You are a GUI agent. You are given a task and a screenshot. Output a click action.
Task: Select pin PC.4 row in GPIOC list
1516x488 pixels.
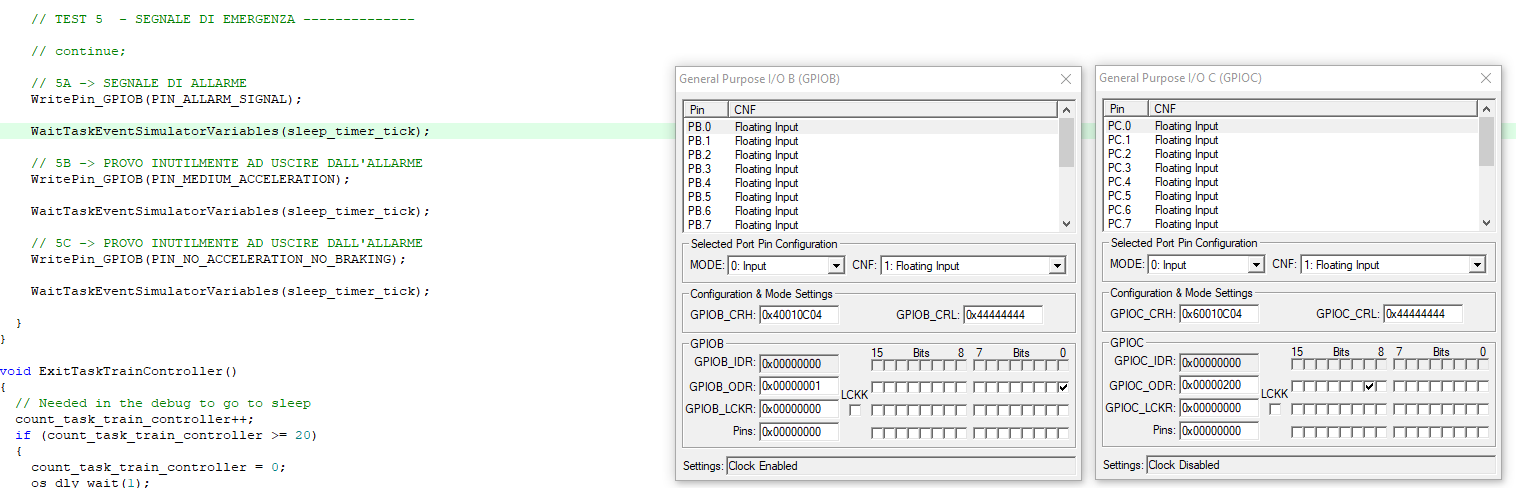[x=1290, y=182]
